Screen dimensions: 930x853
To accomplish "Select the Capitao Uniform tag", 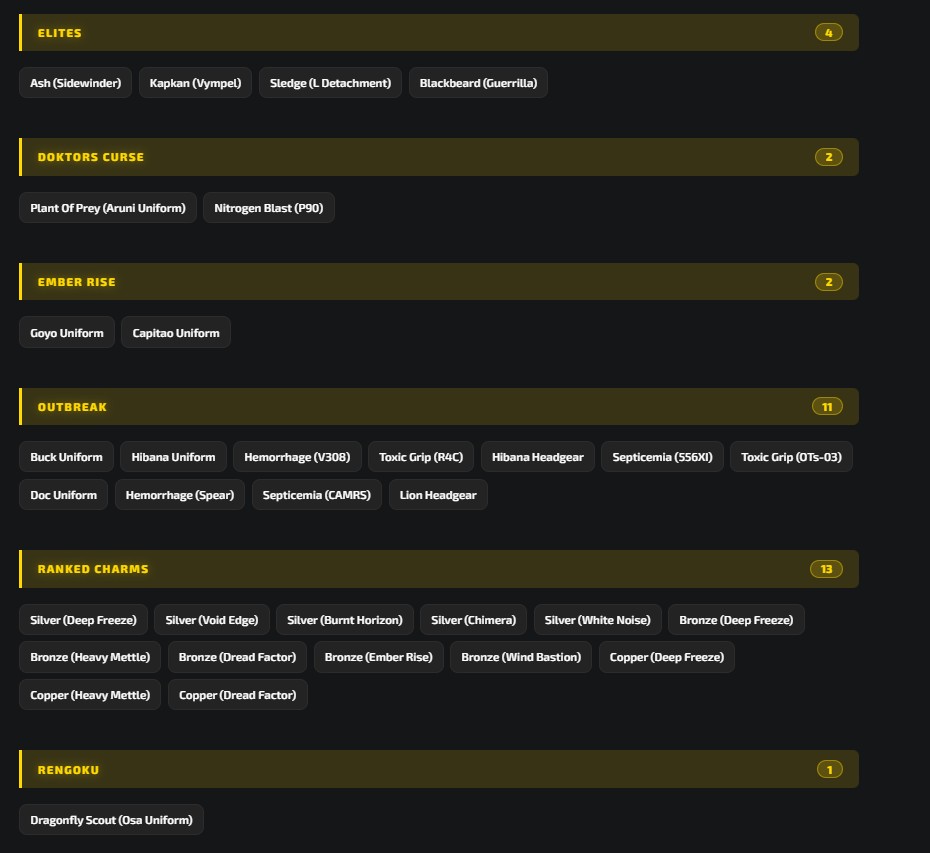I will [176, 333].
